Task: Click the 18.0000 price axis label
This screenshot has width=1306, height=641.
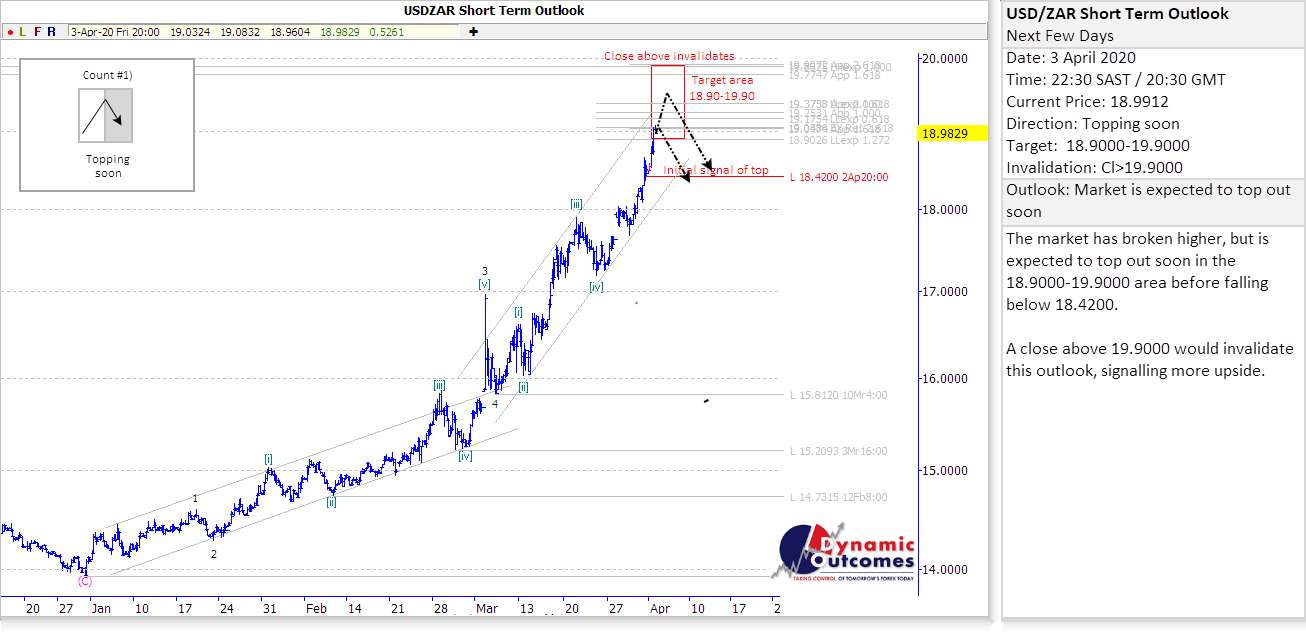Action: pyautogui.click(x=946, y=210)
